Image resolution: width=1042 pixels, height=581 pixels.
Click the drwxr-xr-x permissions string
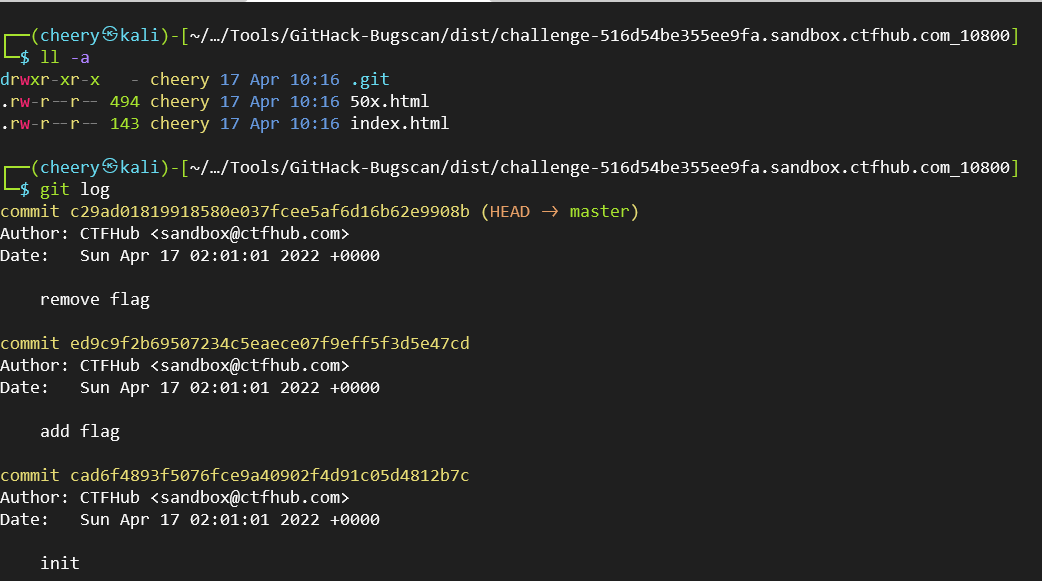pyautogui.click(x=50, y=80)
